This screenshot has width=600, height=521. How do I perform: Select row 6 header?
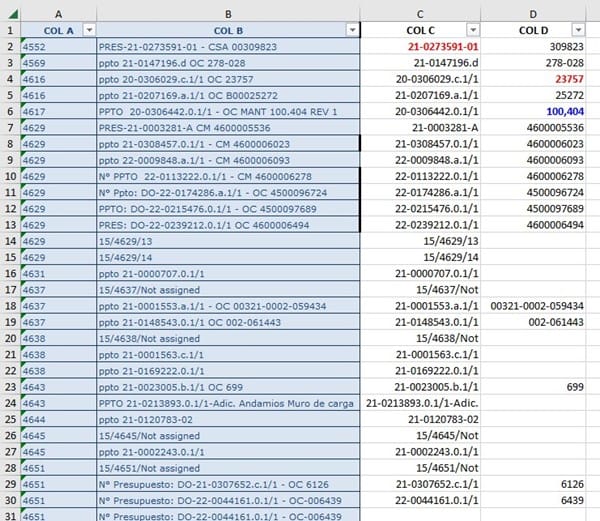tap(10, 111)
